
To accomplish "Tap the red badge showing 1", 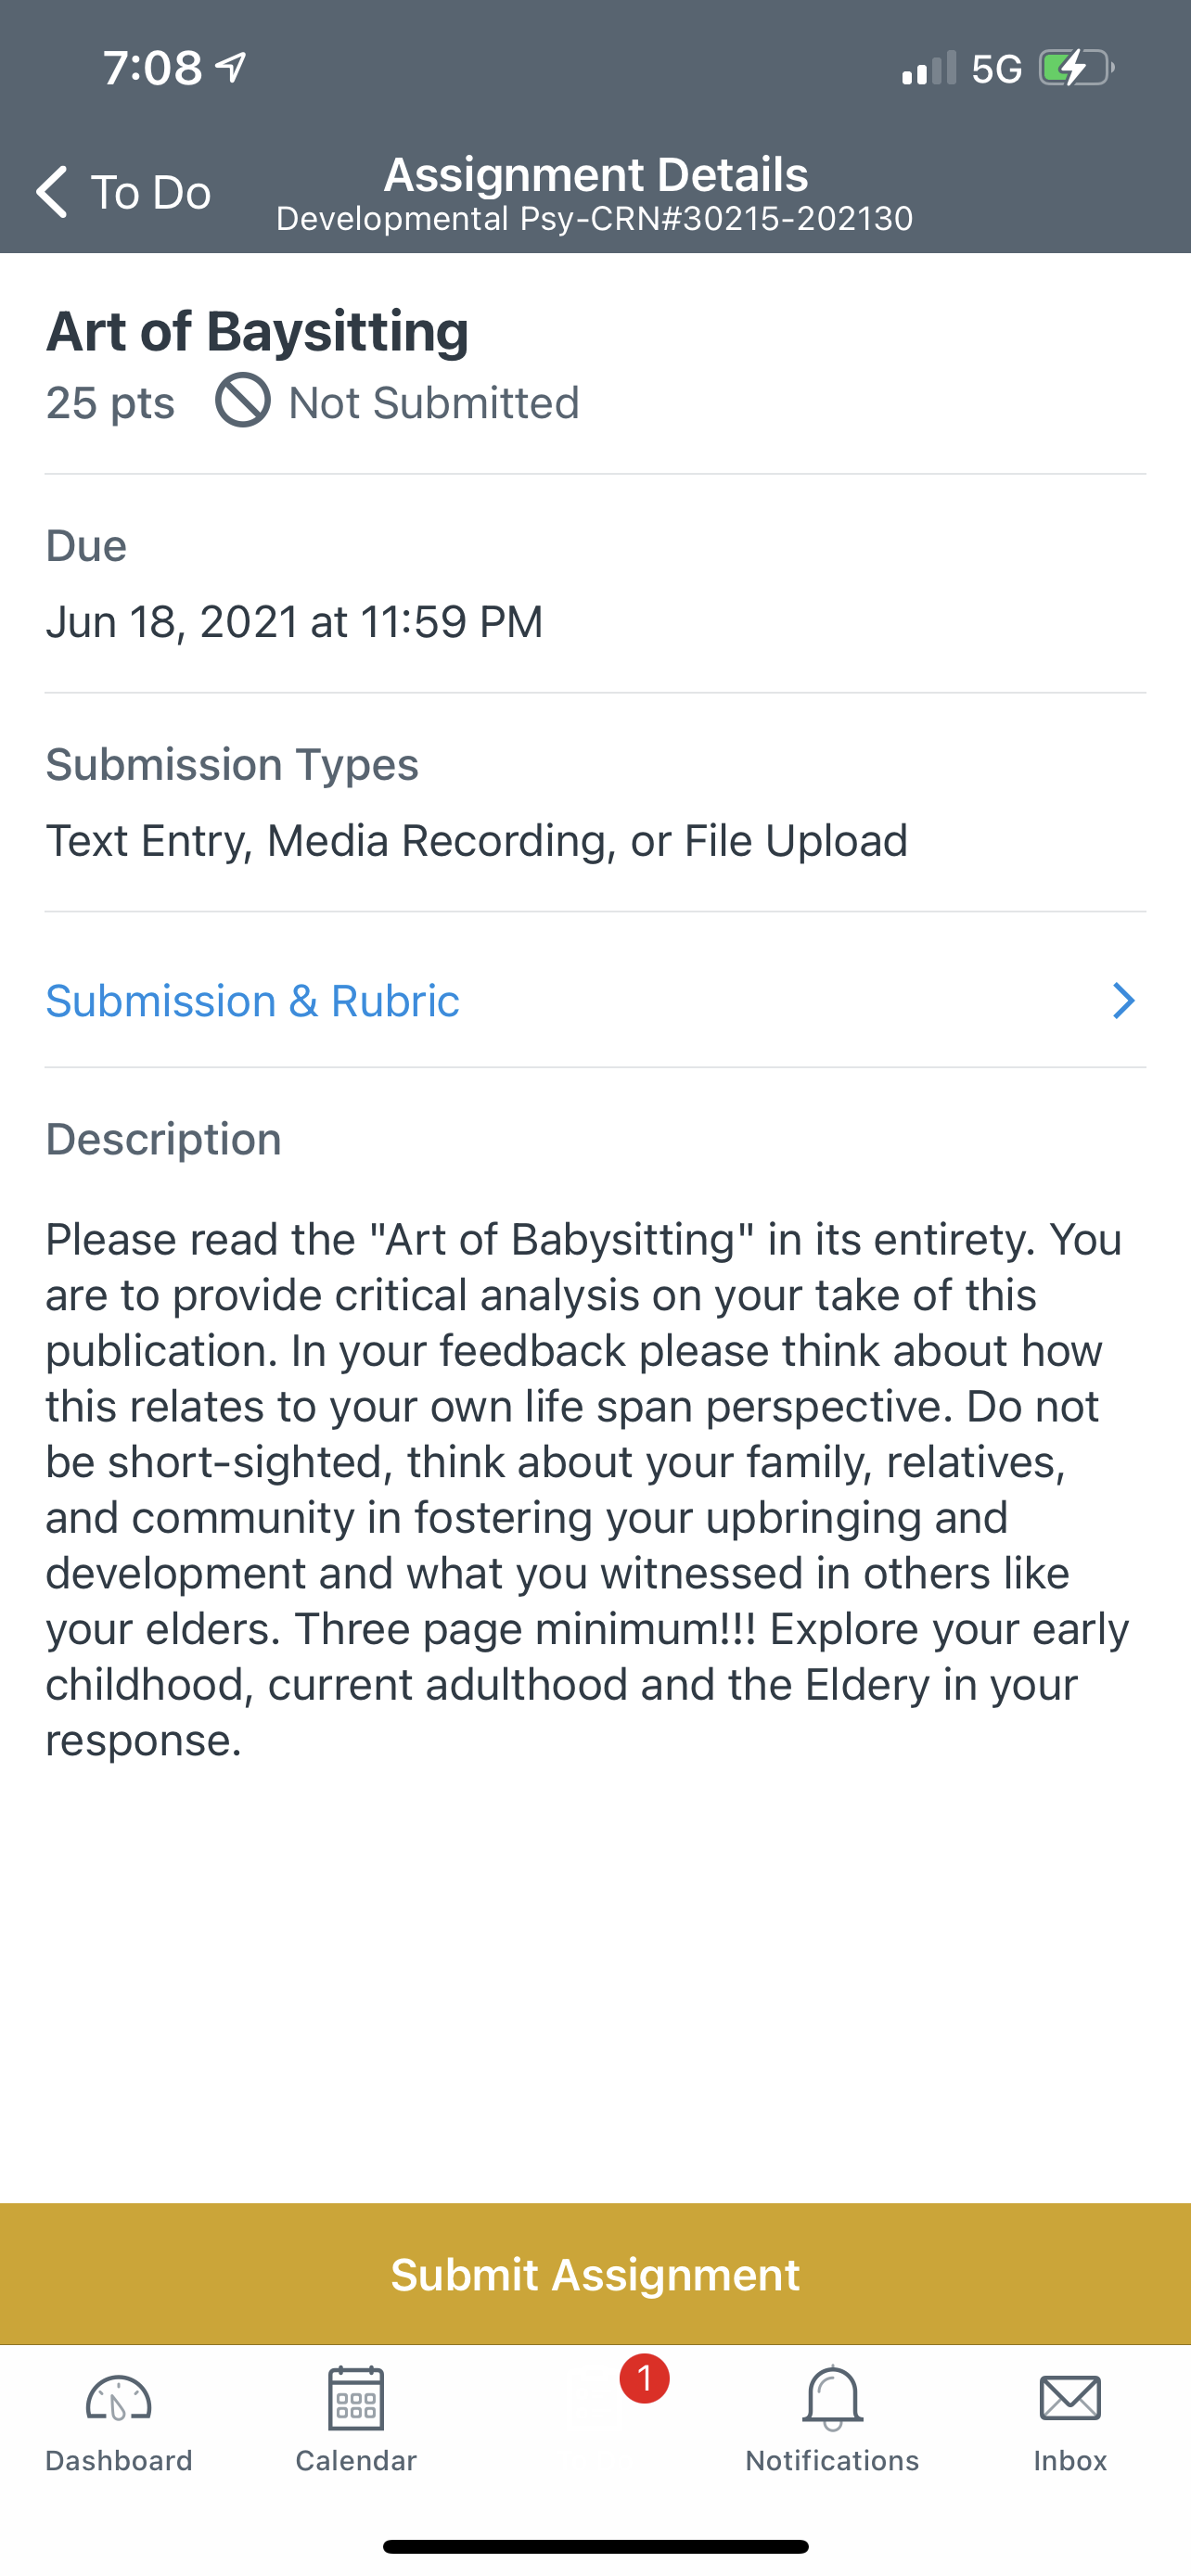I will pos(644,2379).
